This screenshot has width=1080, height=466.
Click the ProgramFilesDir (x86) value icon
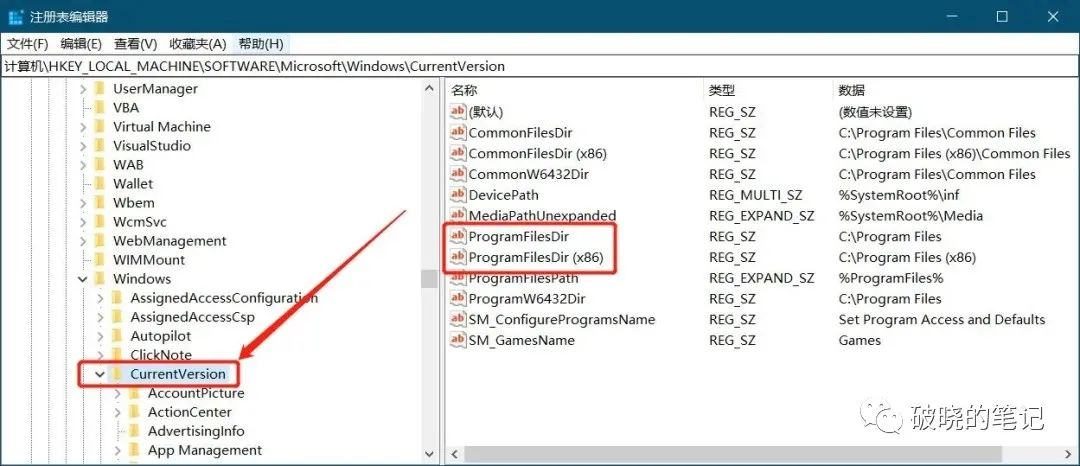[x=457, y=257]
